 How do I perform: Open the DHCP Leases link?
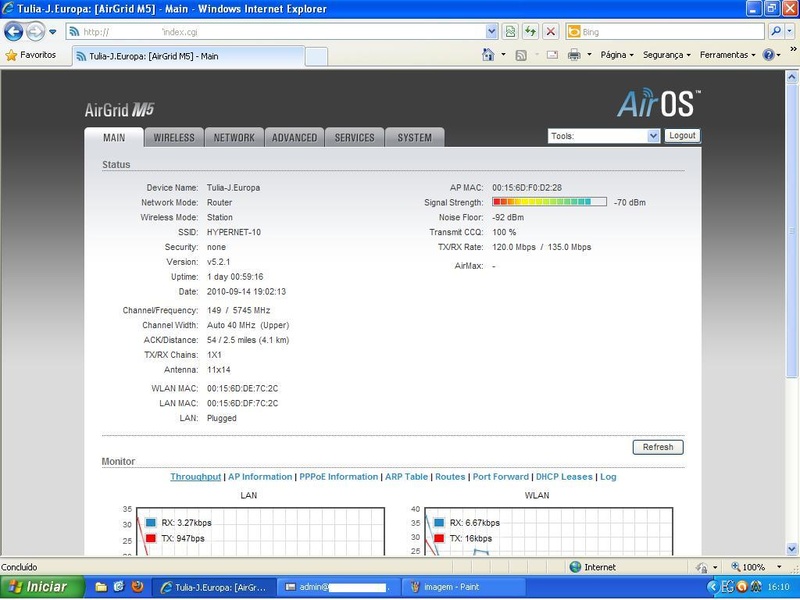[x=564, y=477]
